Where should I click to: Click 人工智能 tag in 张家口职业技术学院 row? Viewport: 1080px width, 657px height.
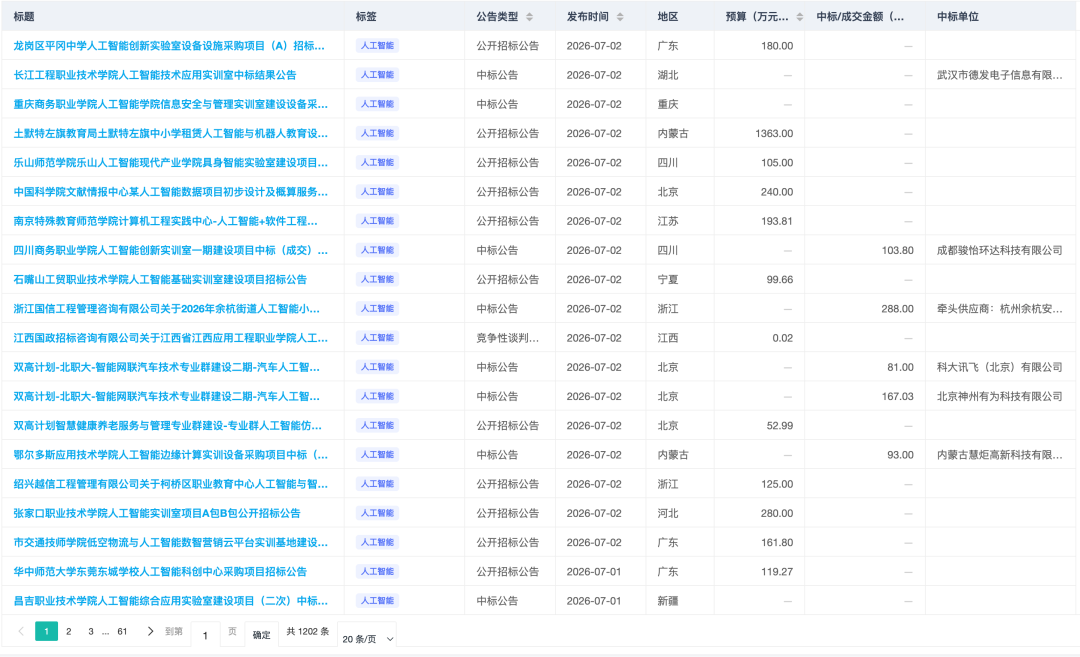[x=377, y=513]
